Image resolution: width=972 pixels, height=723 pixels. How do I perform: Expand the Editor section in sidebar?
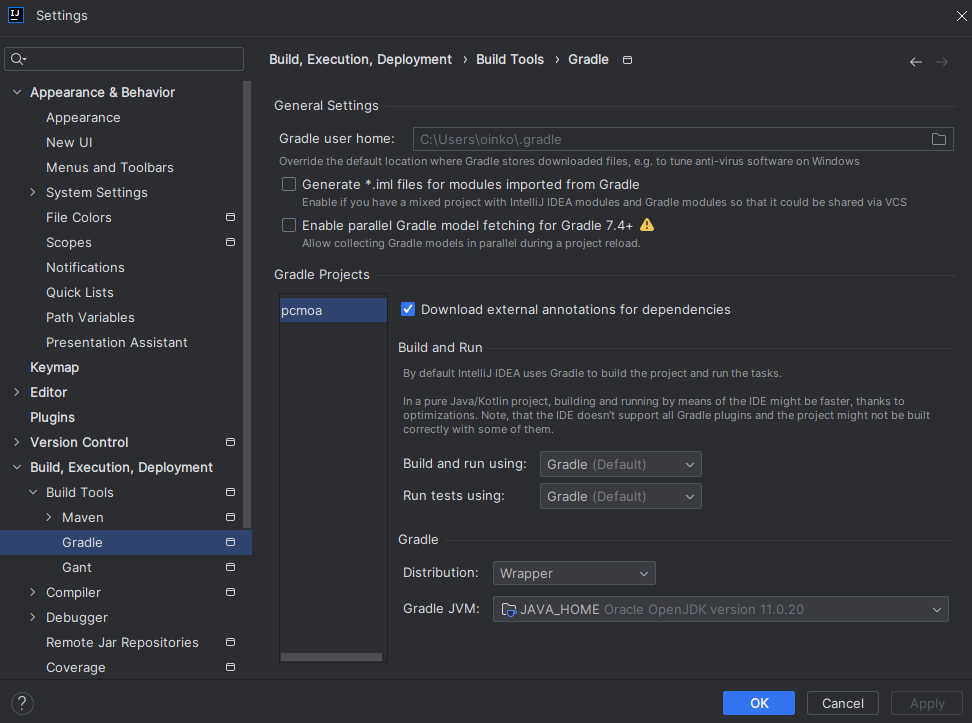[16, 391]
